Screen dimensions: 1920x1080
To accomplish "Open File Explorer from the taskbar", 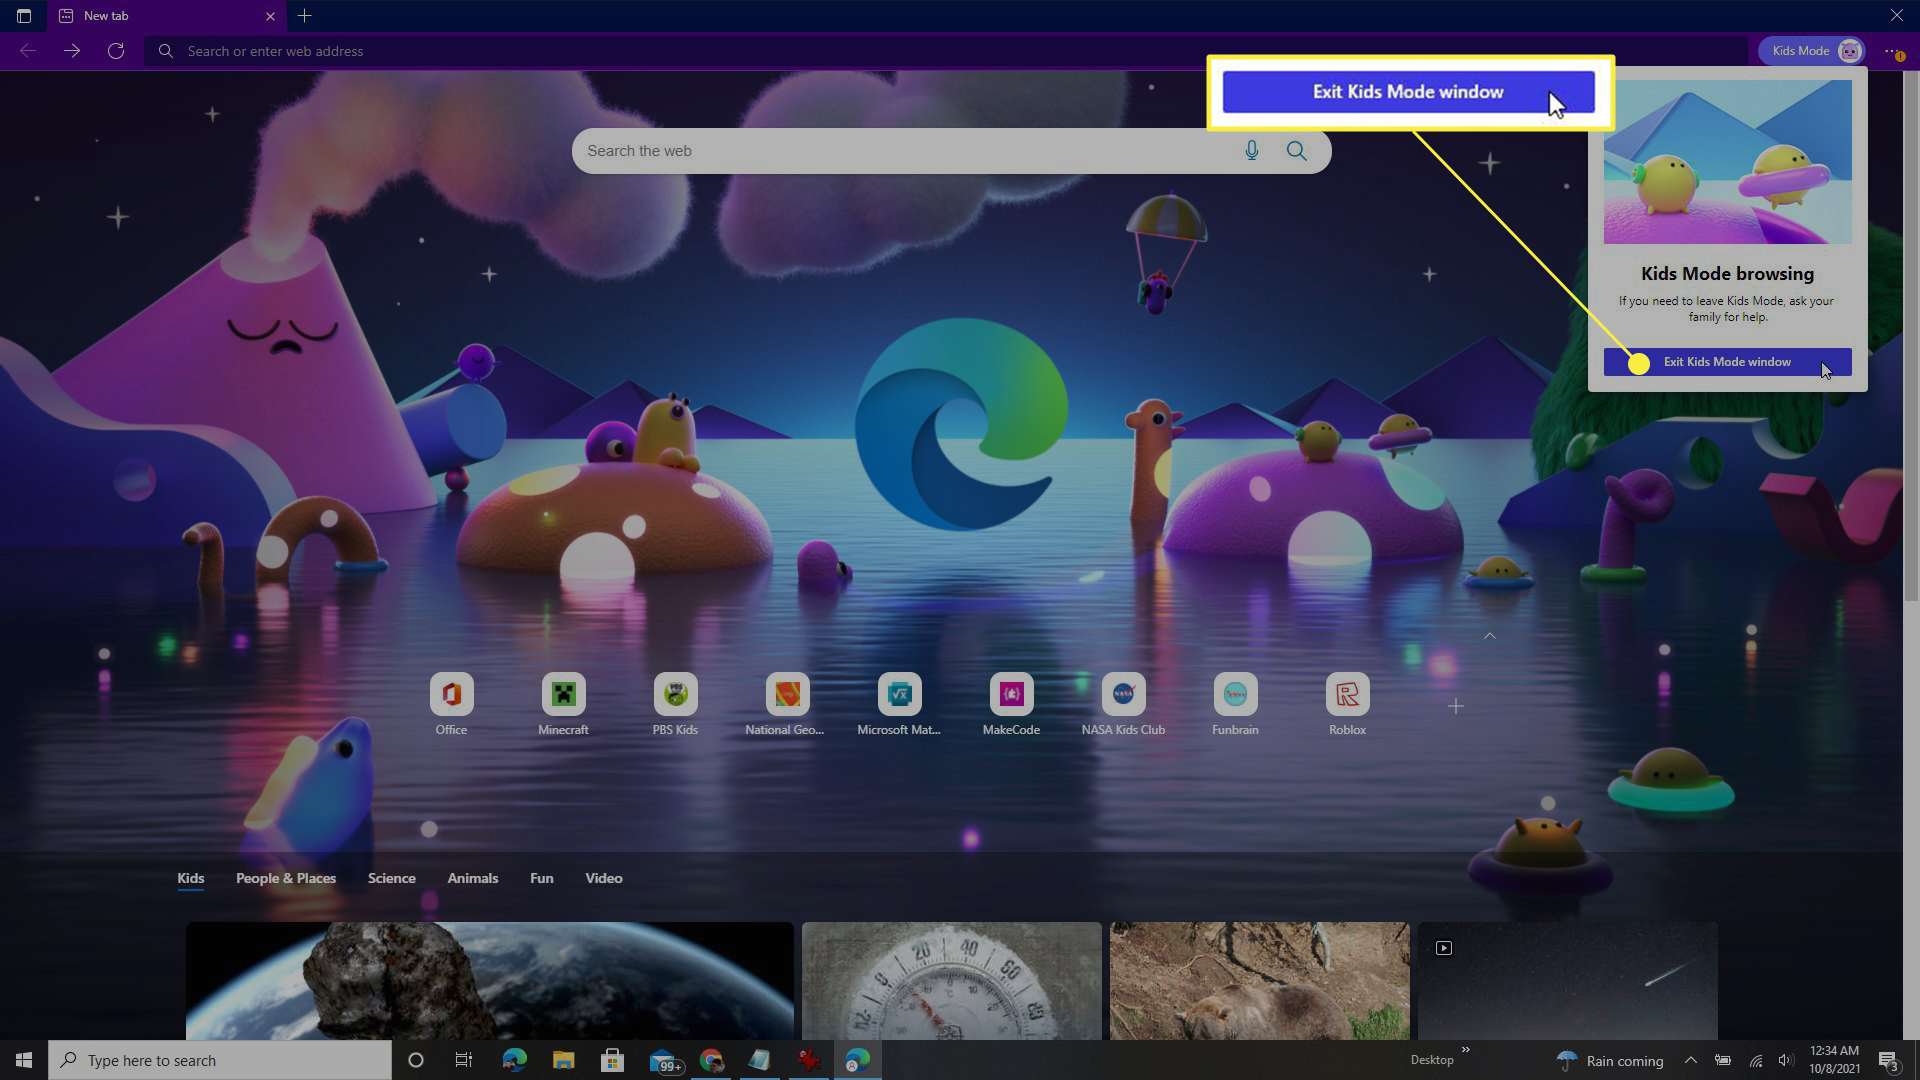I will point(564,1060).
